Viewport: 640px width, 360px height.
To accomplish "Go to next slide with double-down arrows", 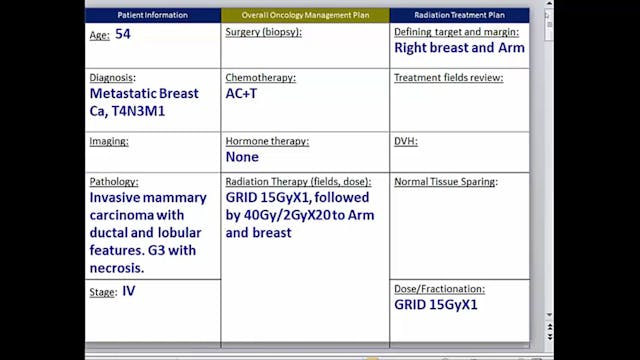I will pyautogui.click(x=549, y=336).
